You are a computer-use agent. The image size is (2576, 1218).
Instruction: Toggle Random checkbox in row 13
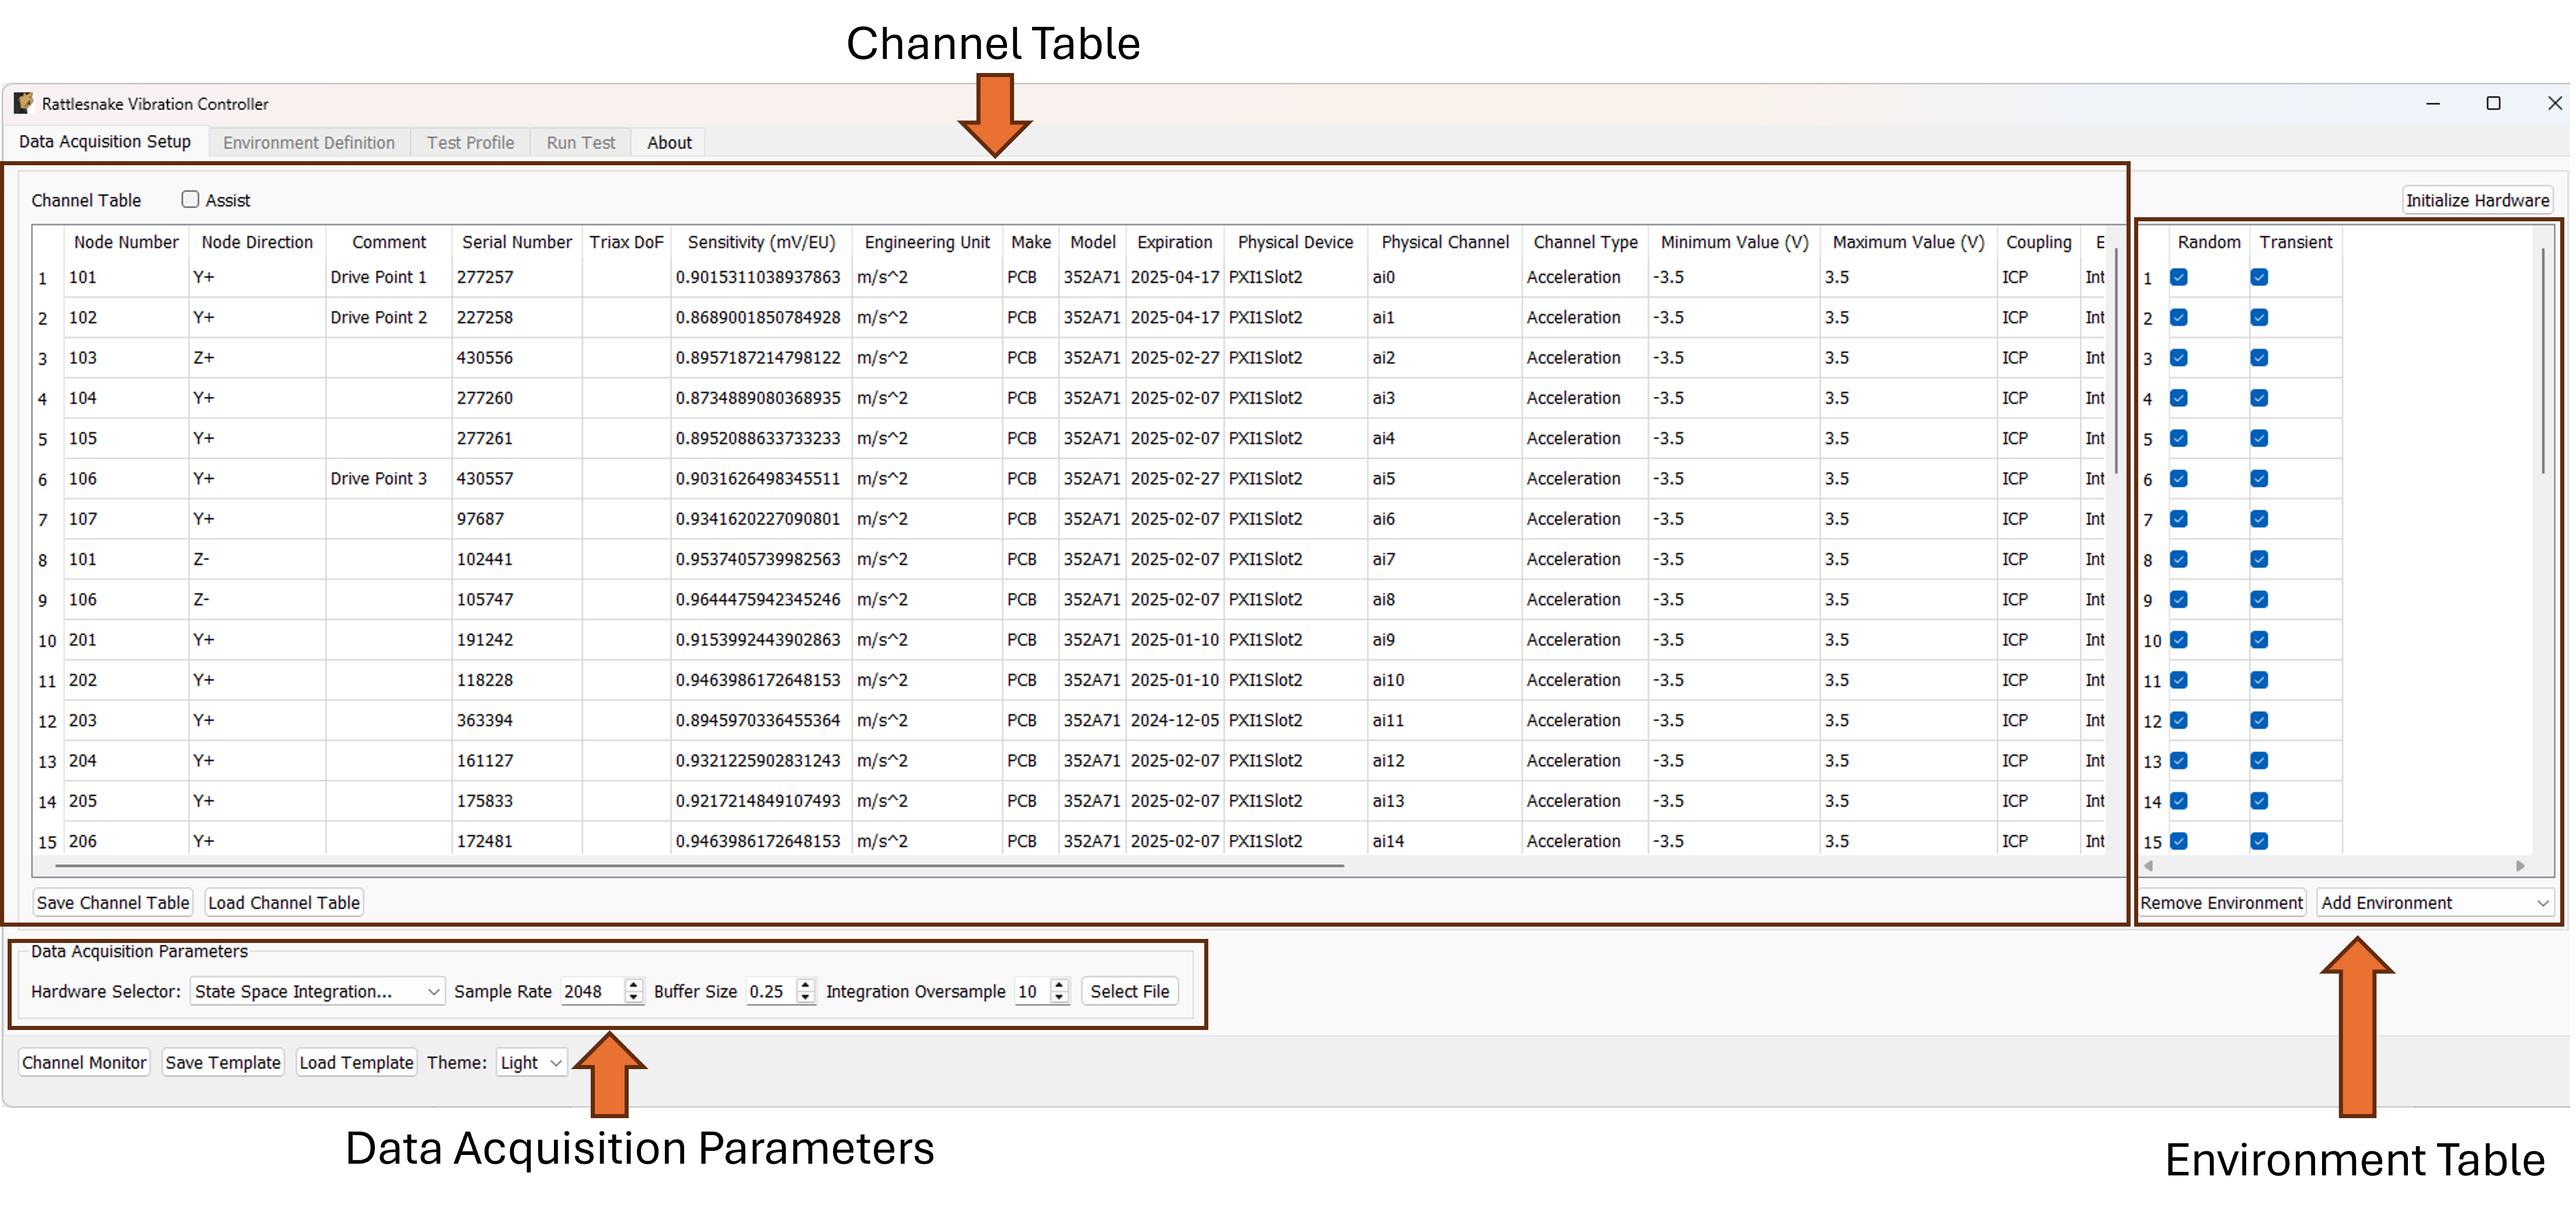tap(2179, 761)
